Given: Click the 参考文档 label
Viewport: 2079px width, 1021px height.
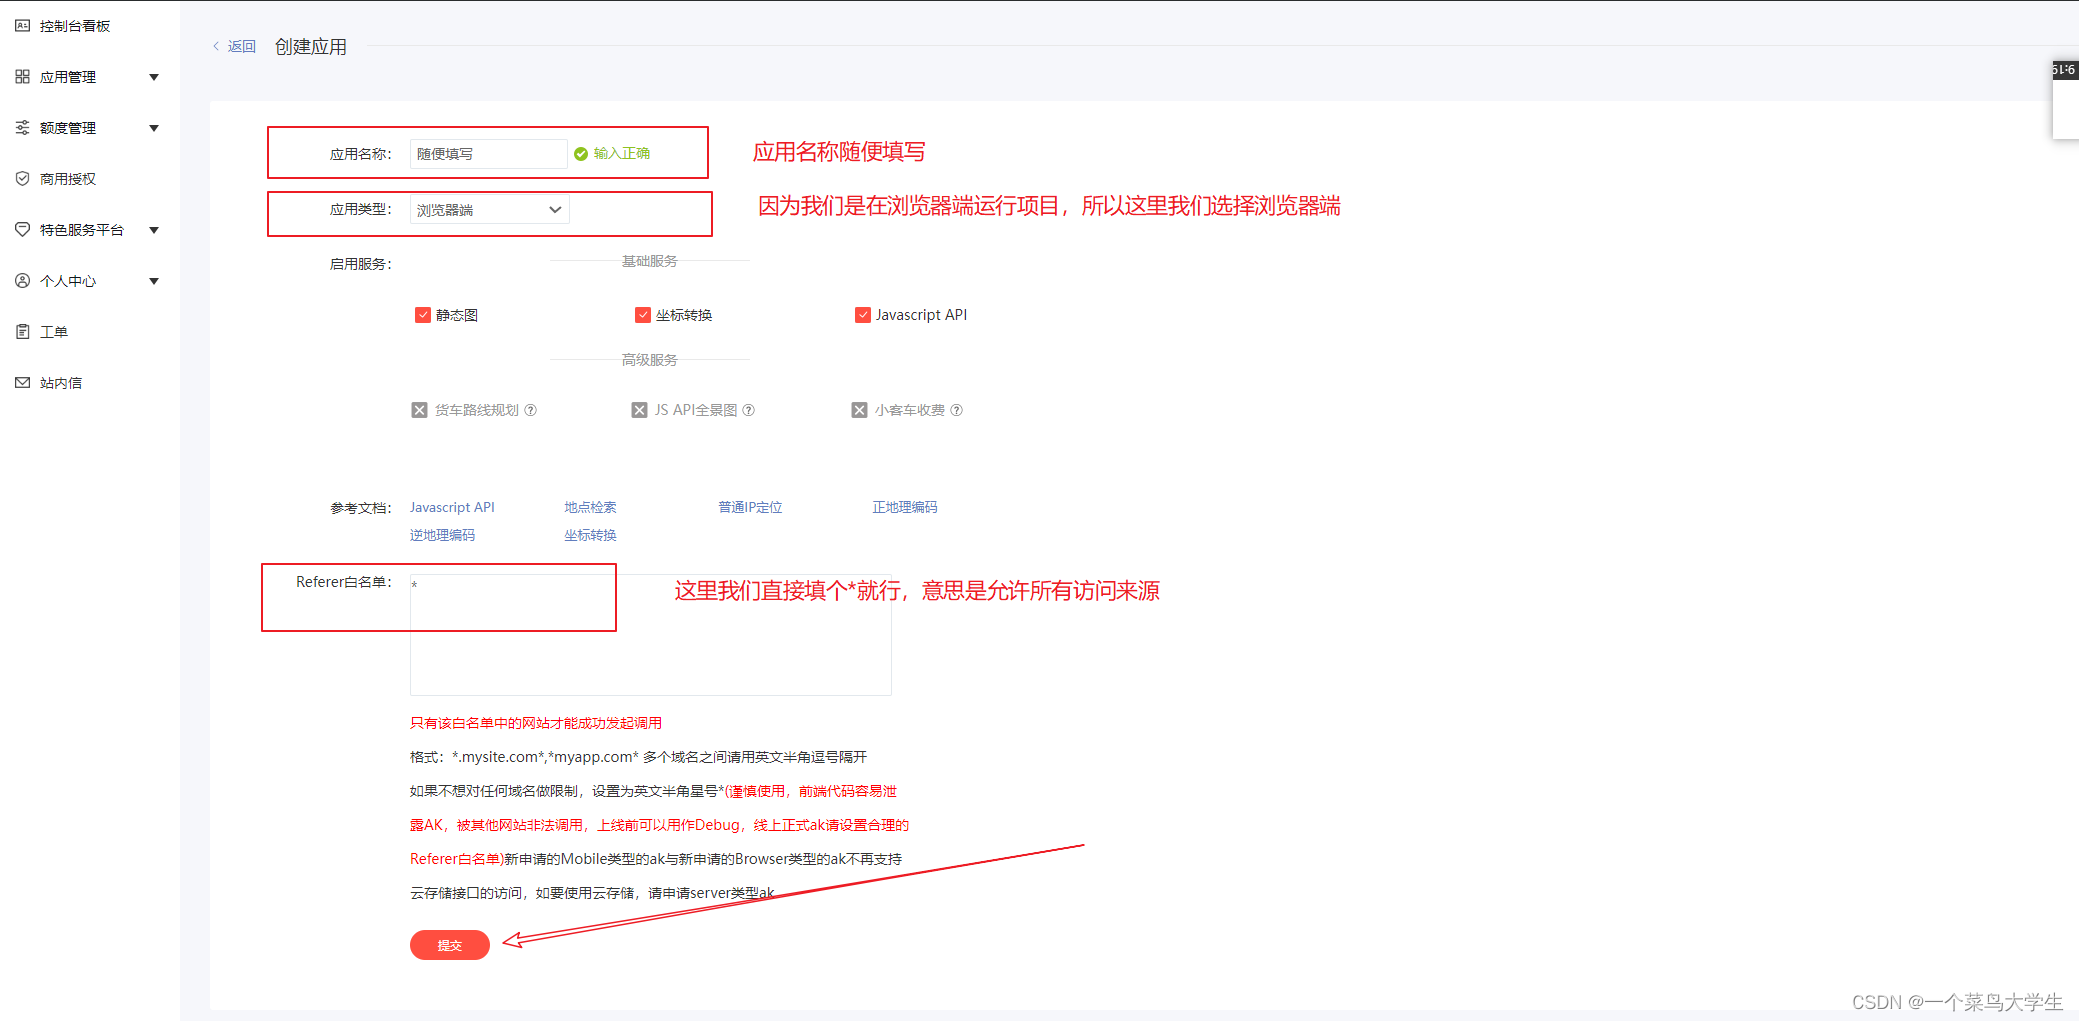Looking at the screenshot, I should point(361,508).
